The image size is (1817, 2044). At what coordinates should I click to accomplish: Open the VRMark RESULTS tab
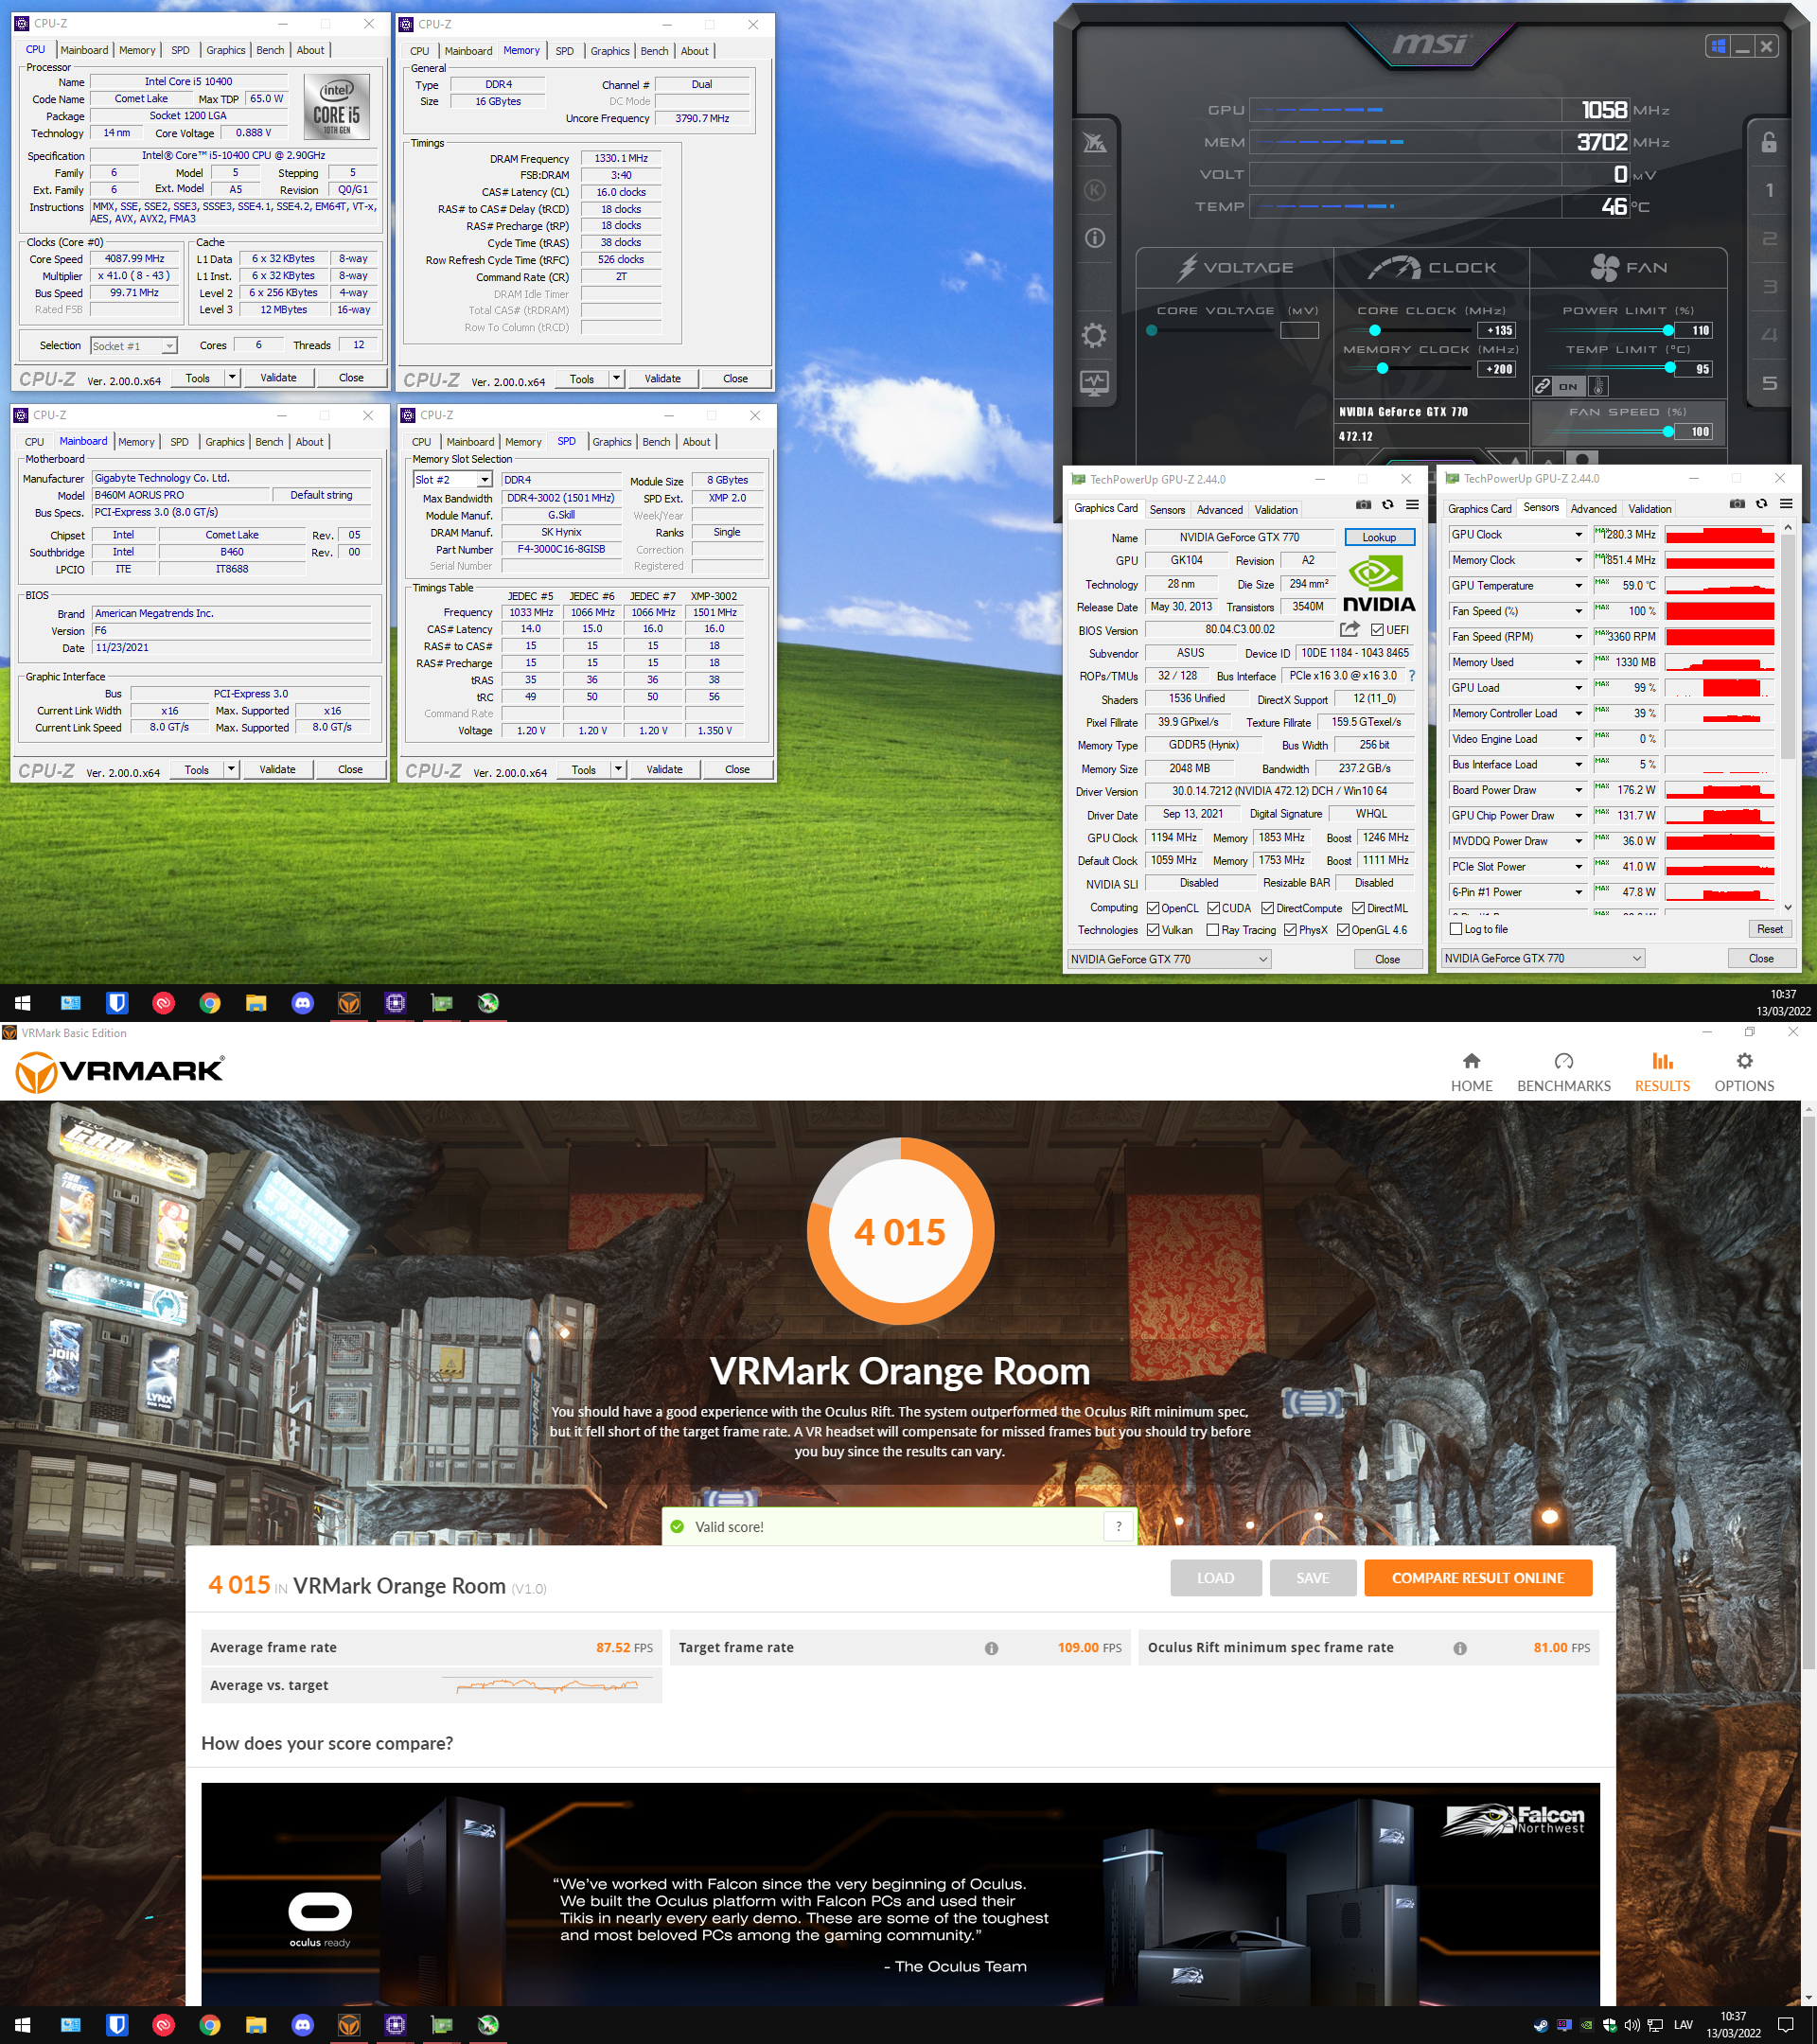click(x=1662, y=1072)
